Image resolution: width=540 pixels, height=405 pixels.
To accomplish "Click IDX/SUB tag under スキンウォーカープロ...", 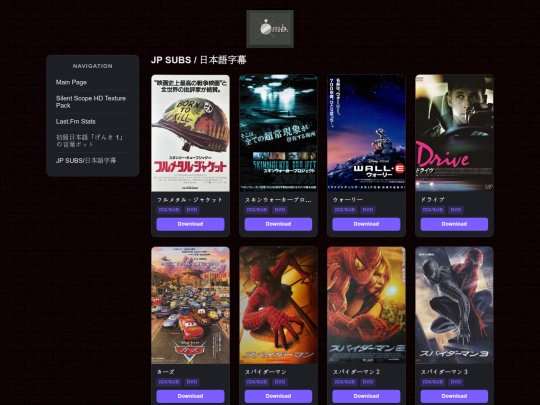I will [x=257, y=210].
